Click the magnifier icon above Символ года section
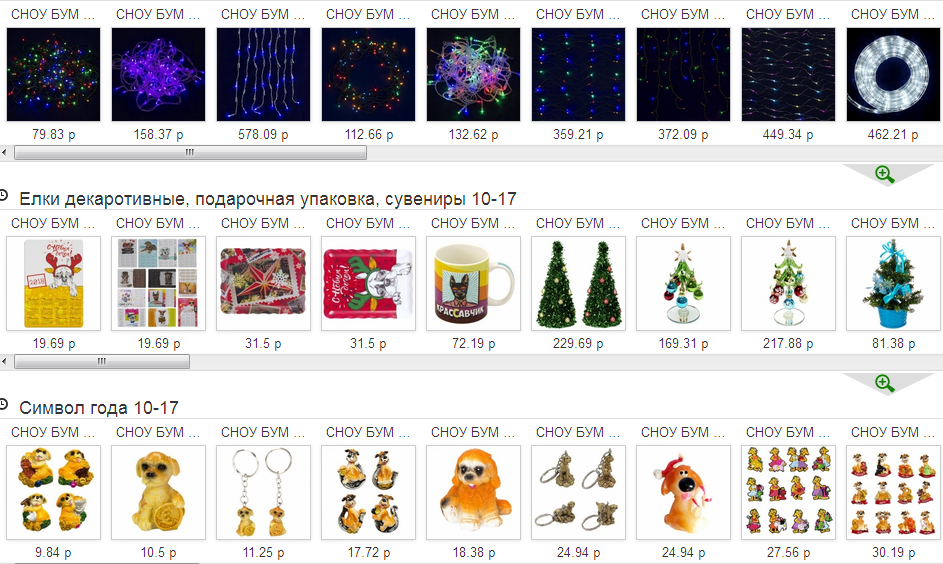 tap(885, 384)
